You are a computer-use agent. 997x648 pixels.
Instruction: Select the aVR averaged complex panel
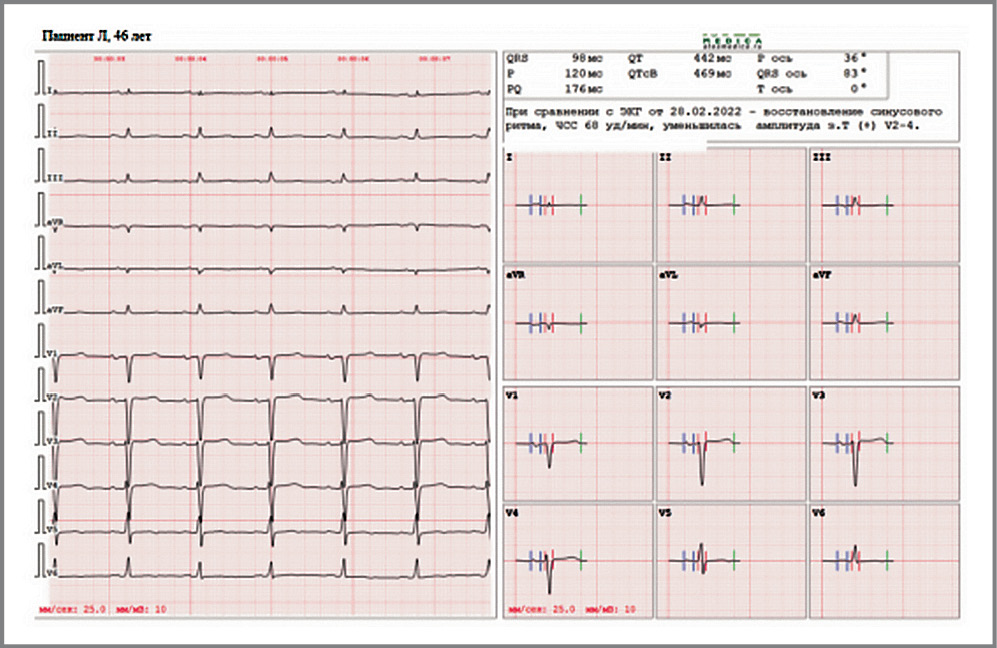click(578, 321)
